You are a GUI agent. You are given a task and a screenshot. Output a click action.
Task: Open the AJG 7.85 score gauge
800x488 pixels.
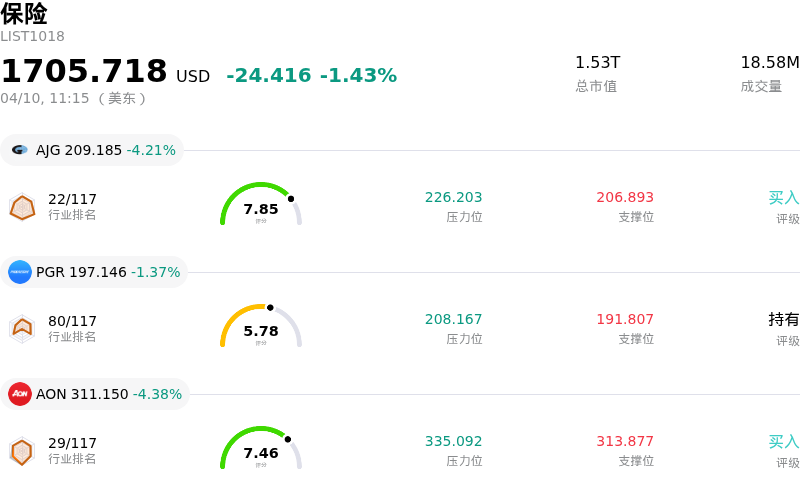[261, 206]
